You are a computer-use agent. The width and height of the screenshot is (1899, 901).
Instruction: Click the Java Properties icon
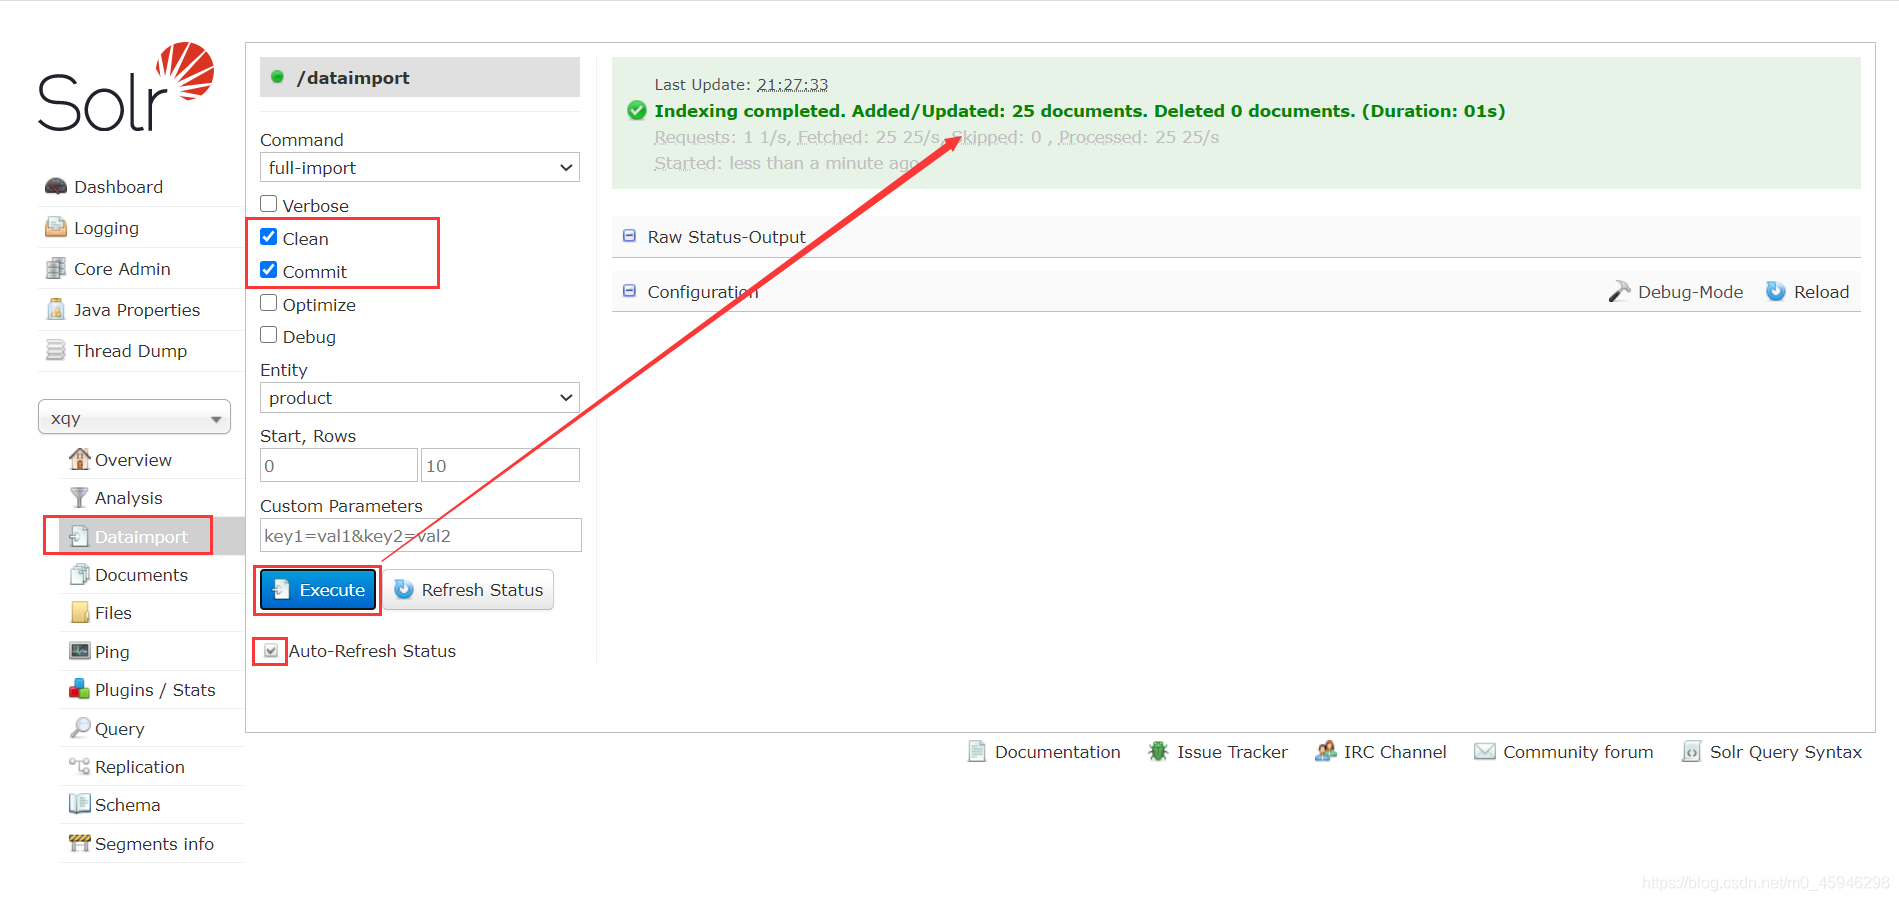click(56, 310)
